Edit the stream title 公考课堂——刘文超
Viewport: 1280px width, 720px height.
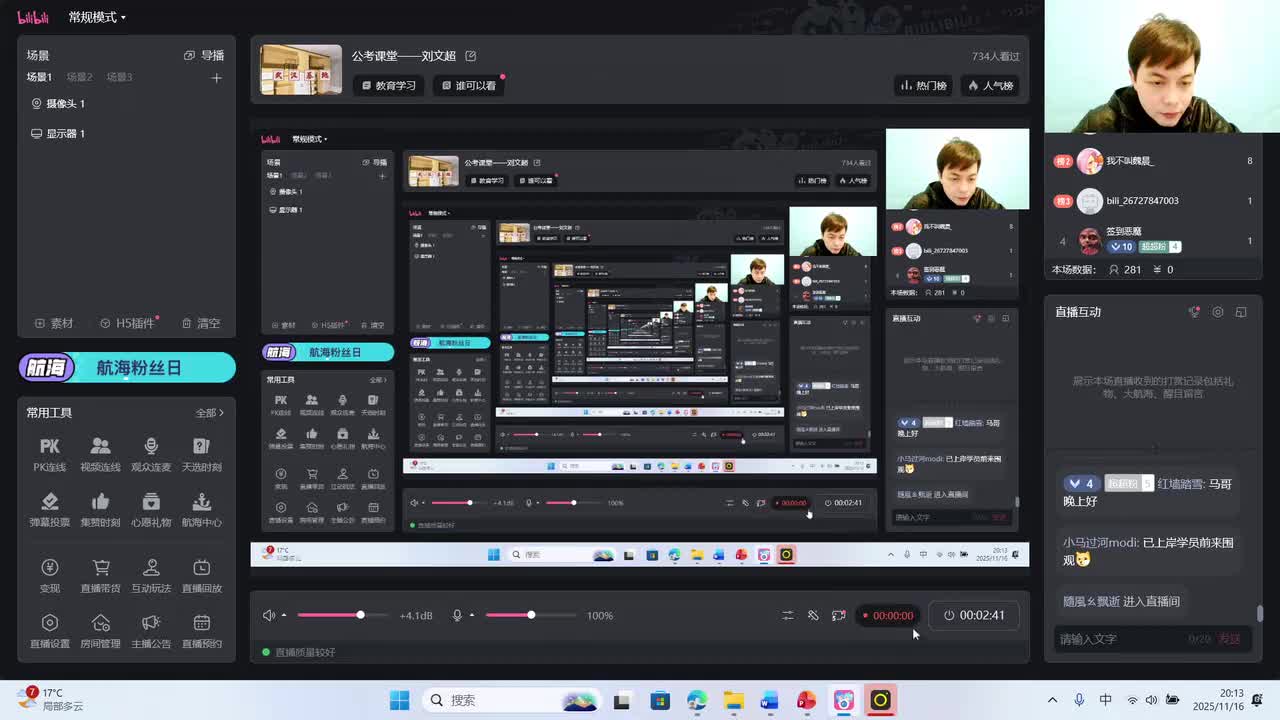tap(471, 56)
